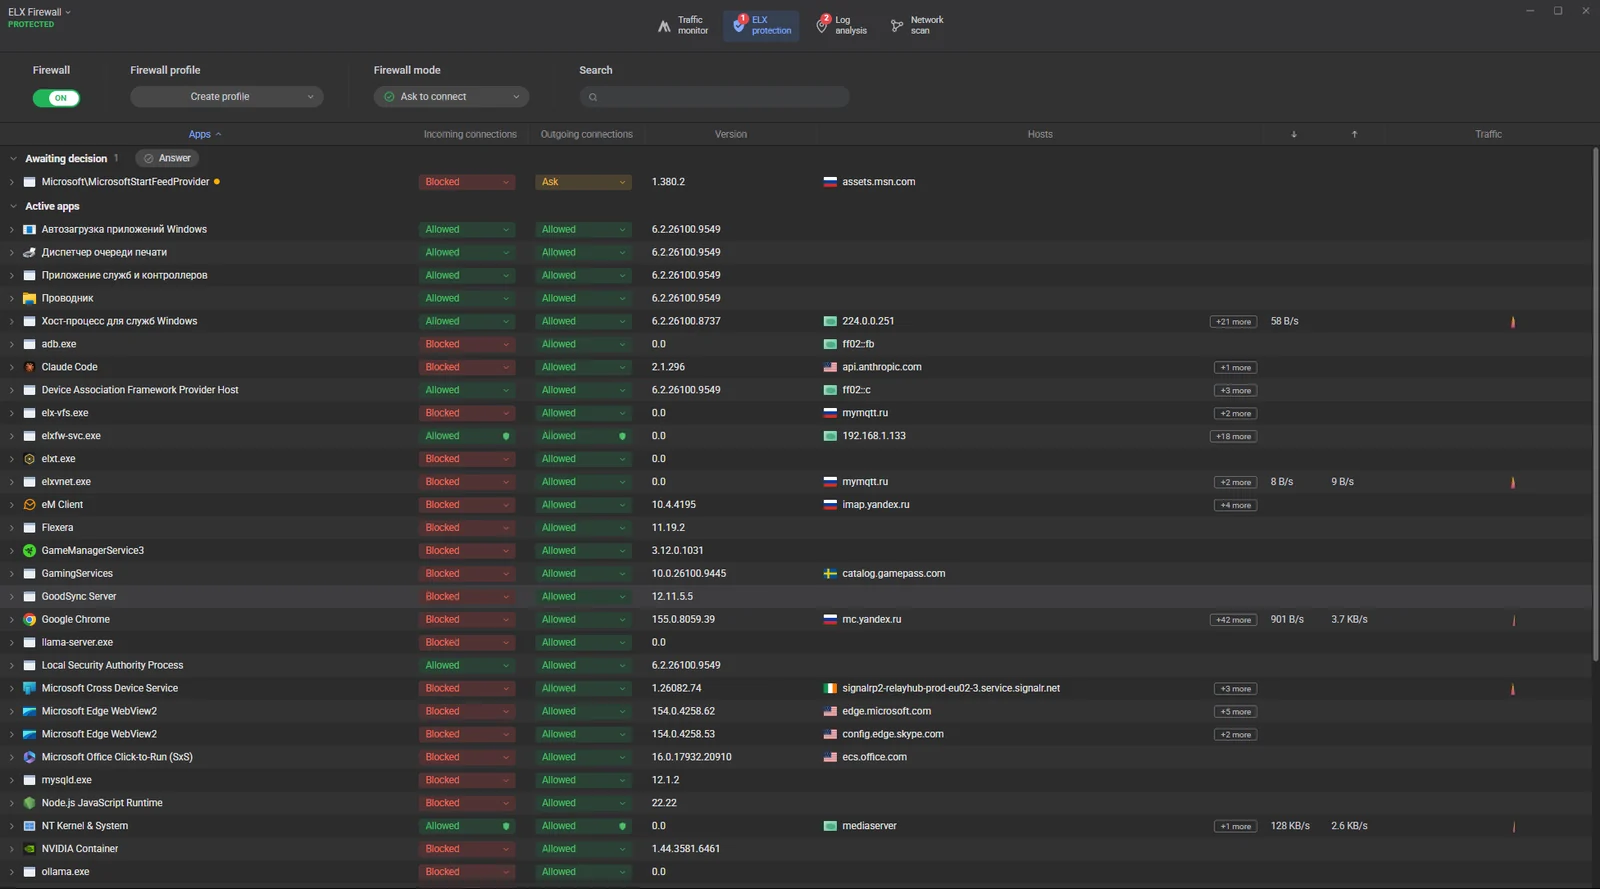1600x889 pixels.
Task: Expand the MicrosoftStartFeedProvider row
Action: pyautogui.click(x=12, y=182)
